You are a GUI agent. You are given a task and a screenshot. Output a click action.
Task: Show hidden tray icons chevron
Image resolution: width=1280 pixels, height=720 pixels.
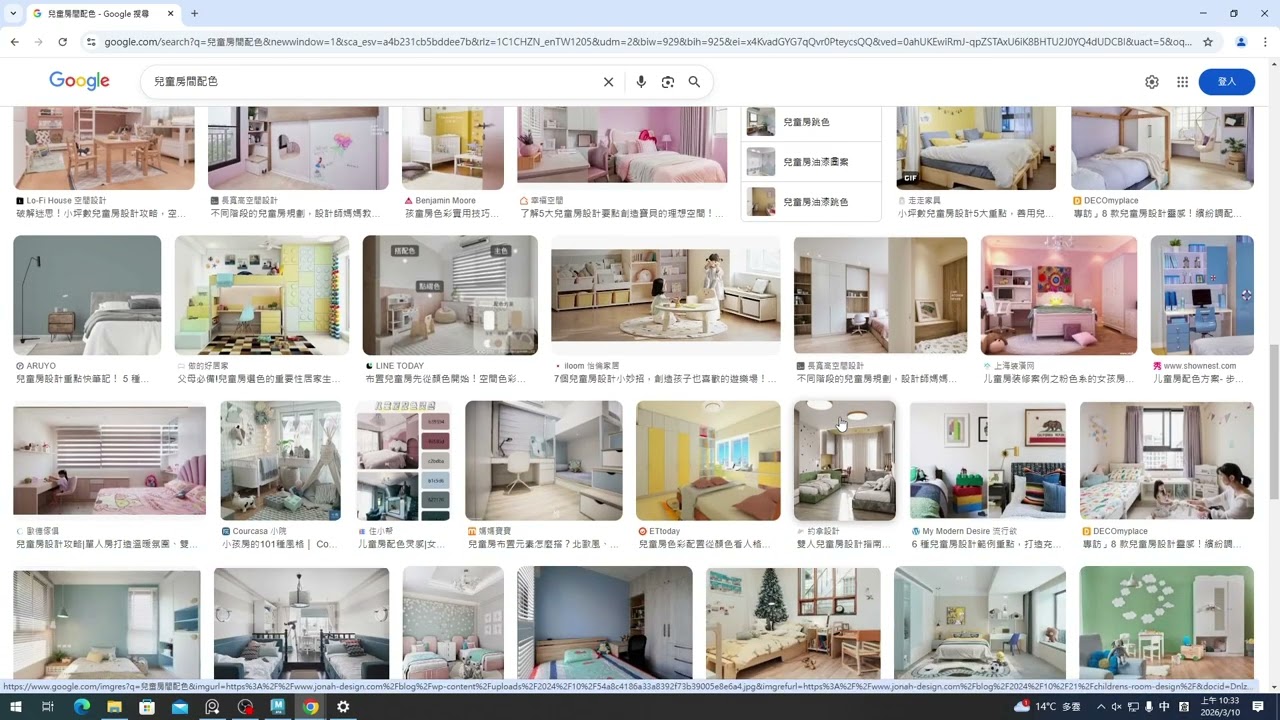(x=1100, y=707)
